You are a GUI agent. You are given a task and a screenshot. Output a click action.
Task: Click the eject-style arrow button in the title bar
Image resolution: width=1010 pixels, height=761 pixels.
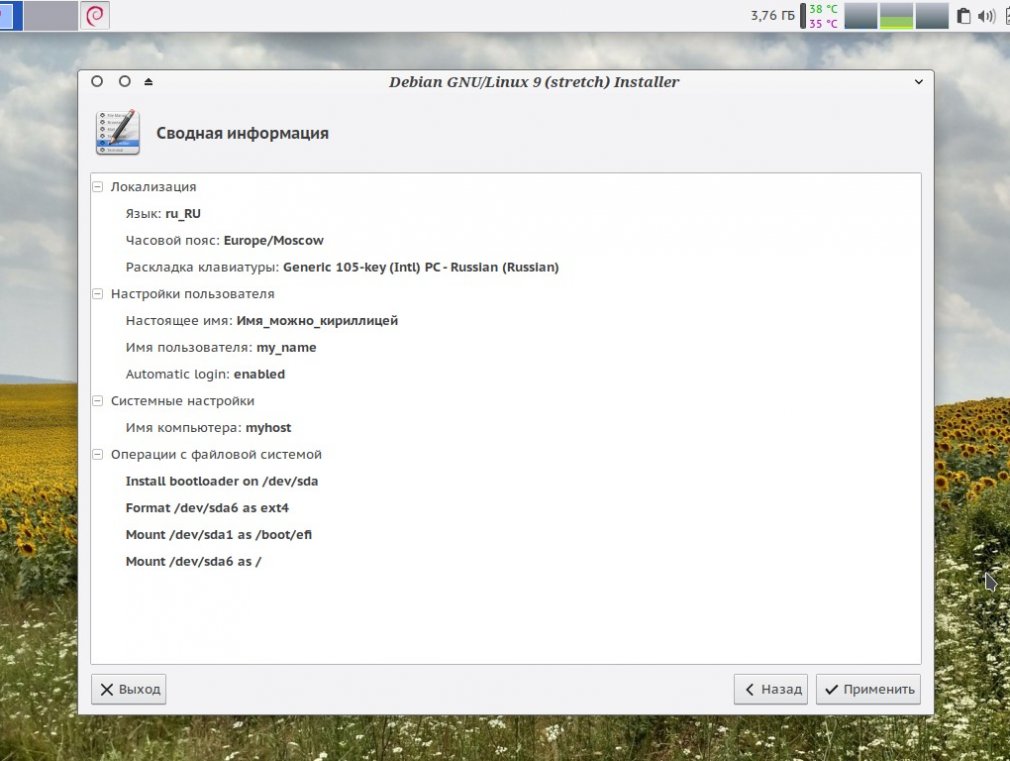coord(148,82)
